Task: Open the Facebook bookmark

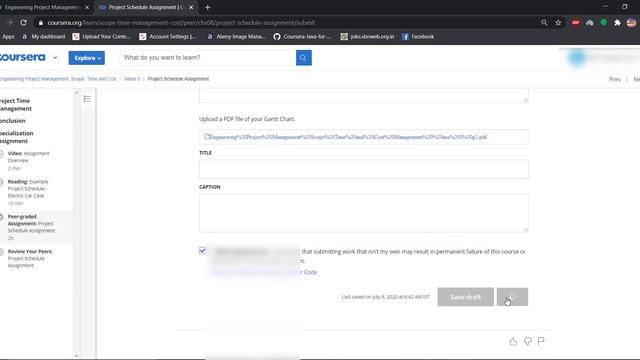Action: pos(418,37)
